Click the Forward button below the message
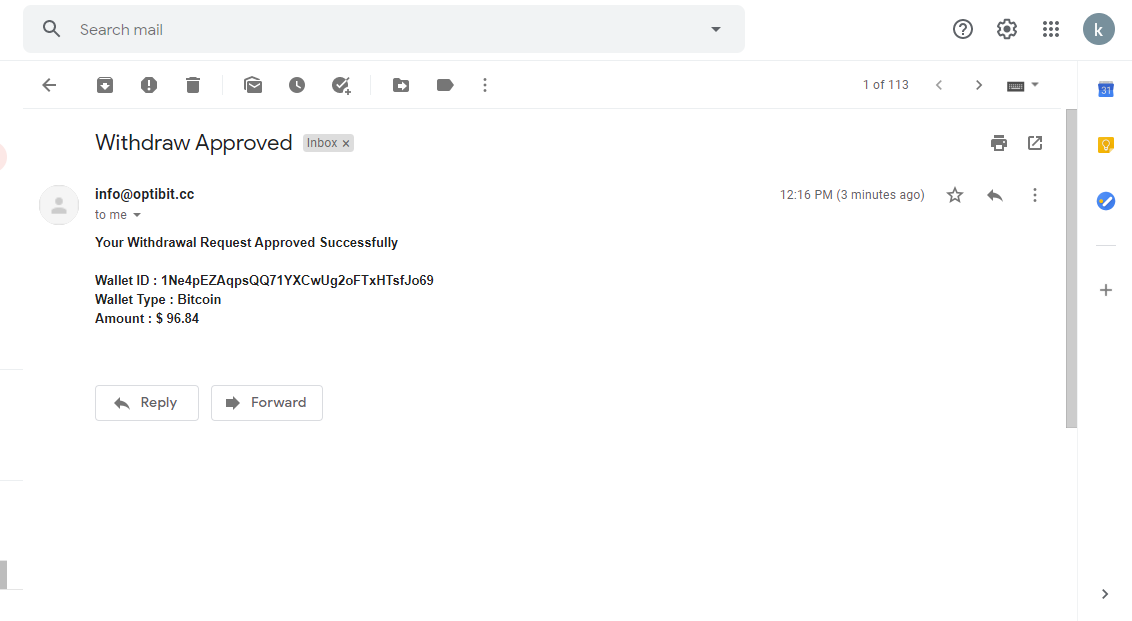This screenshot has width=1132, height=621. click(266, 403)
